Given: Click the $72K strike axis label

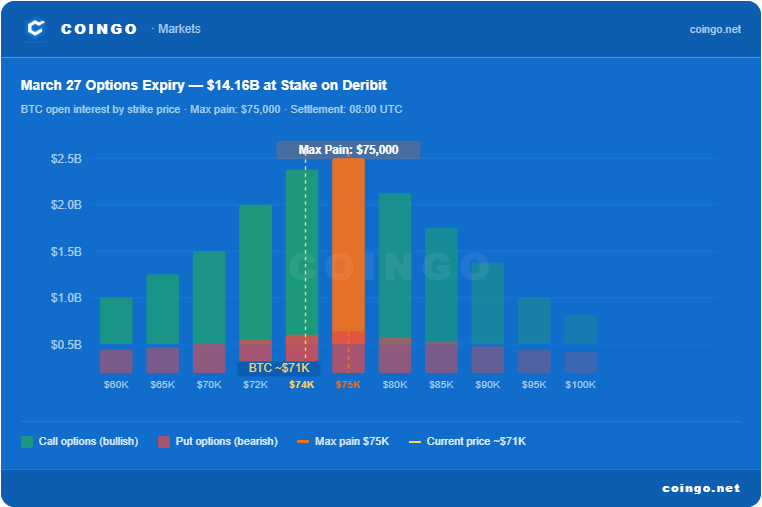Looking at the screenshot, I should [255, 385].
